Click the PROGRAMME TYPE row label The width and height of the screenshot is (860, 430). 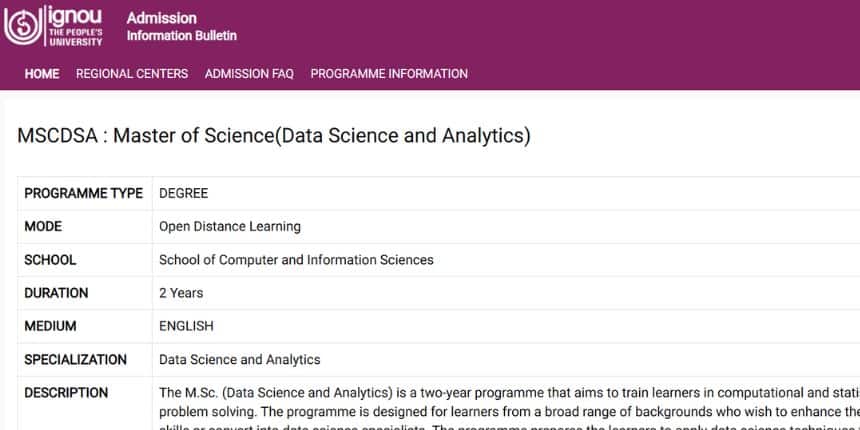83,193
